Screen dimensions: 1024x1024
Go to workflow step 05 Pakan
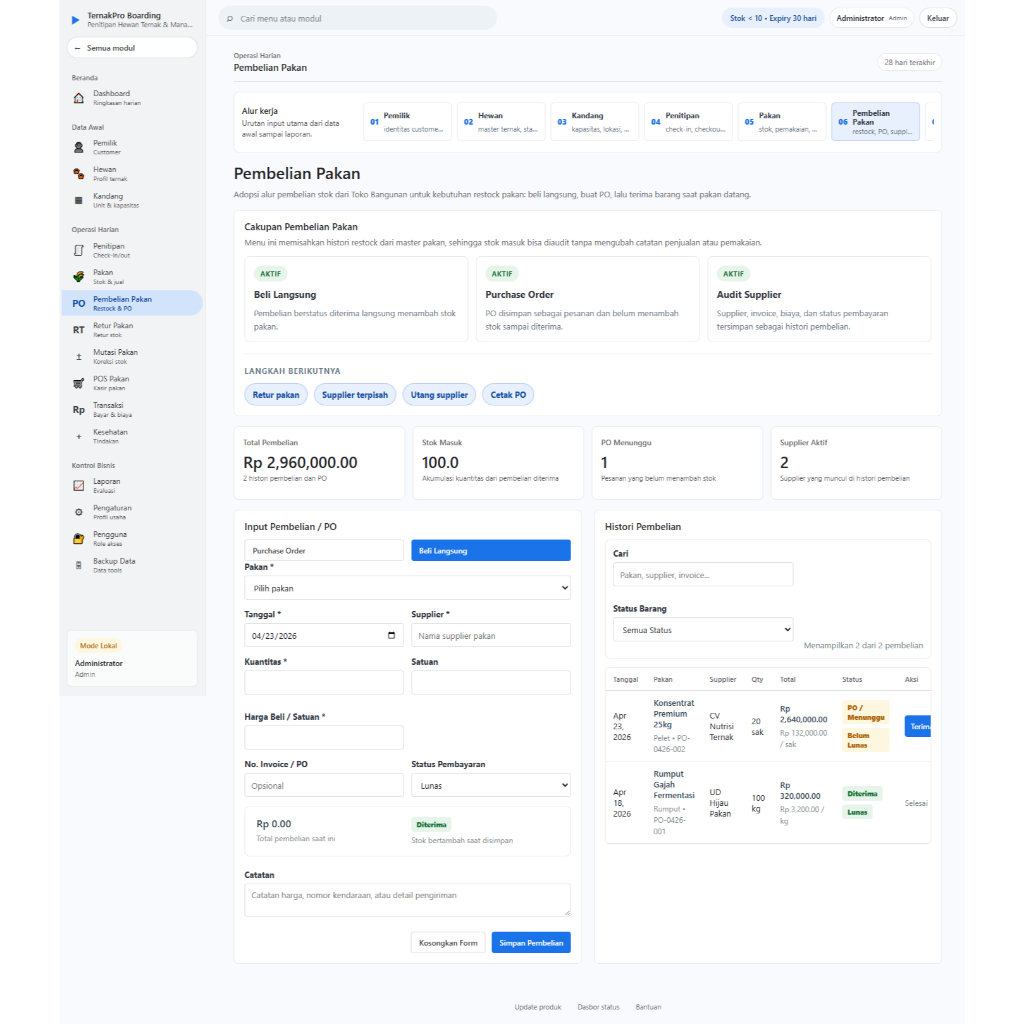[x=782, y=121]
